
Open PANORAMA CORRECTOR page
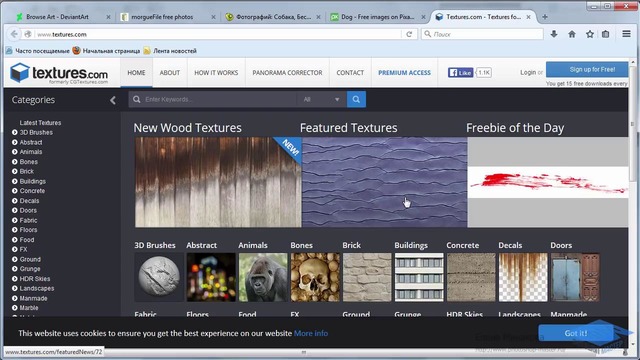287,73
